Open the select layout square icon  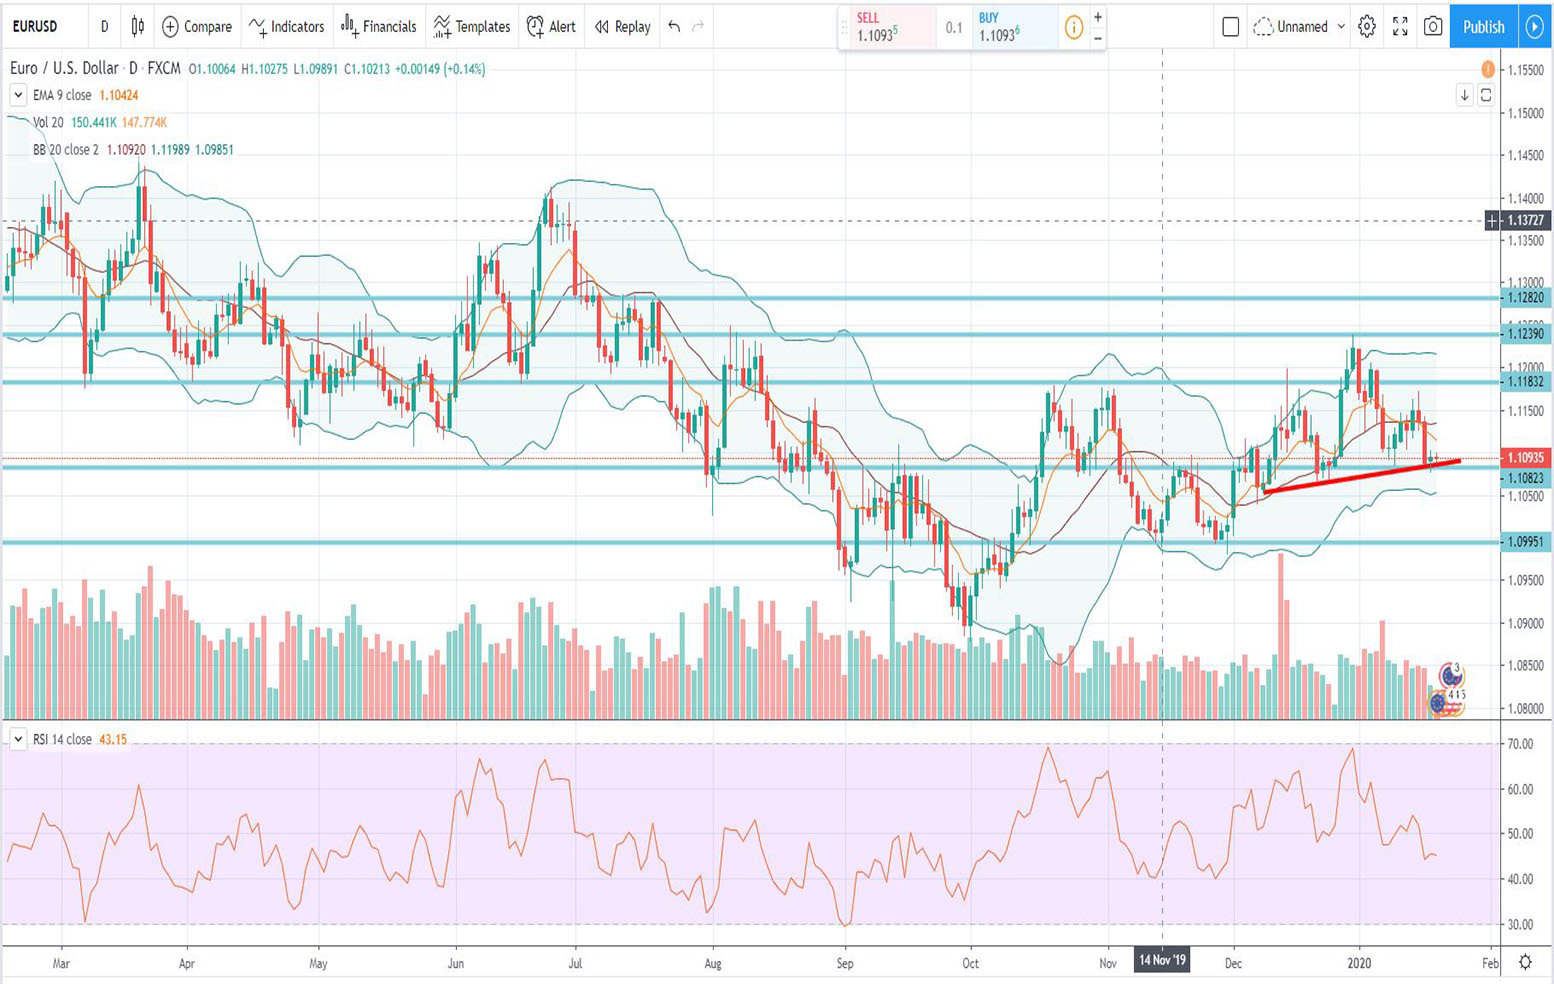click(1231, 27)
